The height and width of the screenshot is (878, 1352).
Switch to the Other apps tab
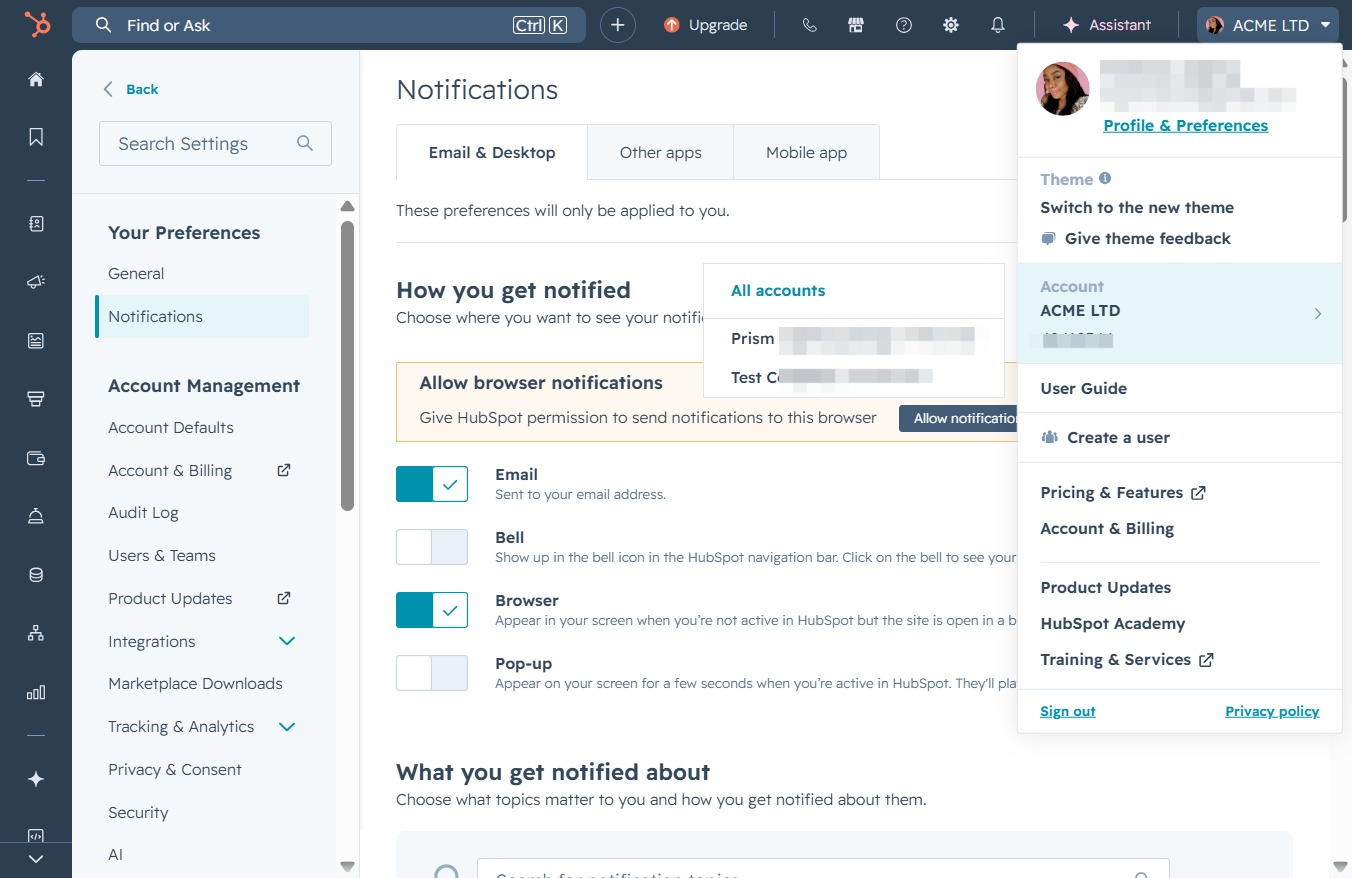click(x=661, y=153)
